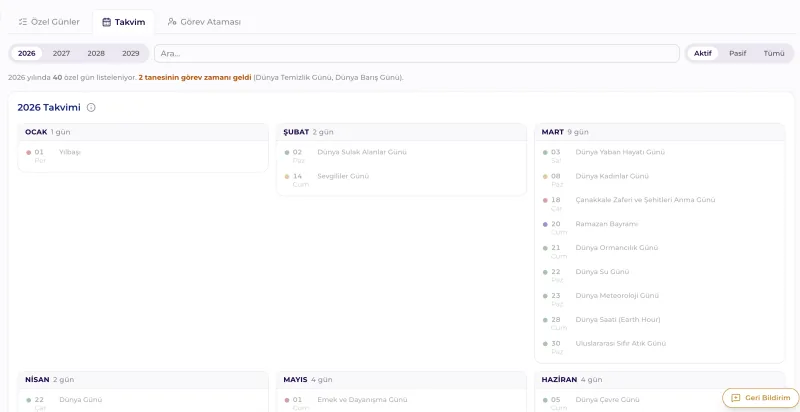Click the yellow dot beside Sevgililer Günü
This screenshot has width=800, height=412.
[287, 176]
